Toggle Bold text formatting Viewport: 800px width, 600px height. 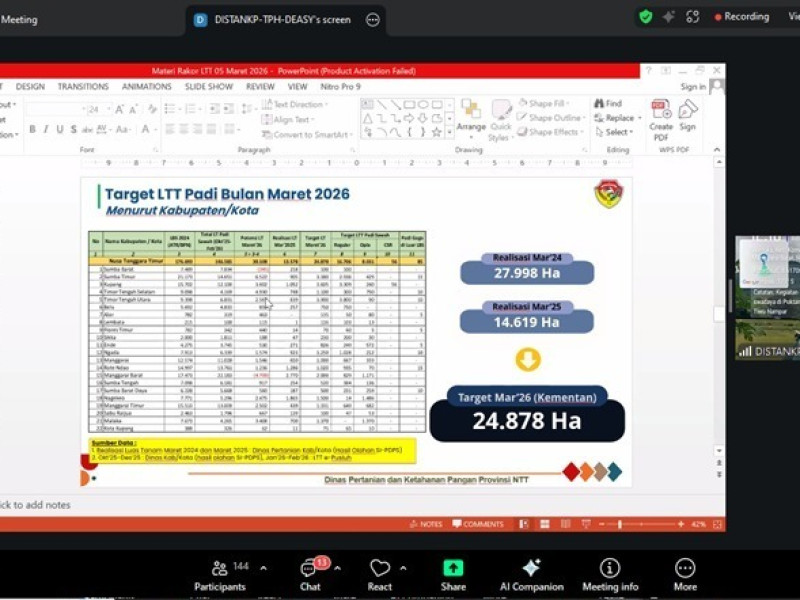pyautogui.click(x=32, y=129)
